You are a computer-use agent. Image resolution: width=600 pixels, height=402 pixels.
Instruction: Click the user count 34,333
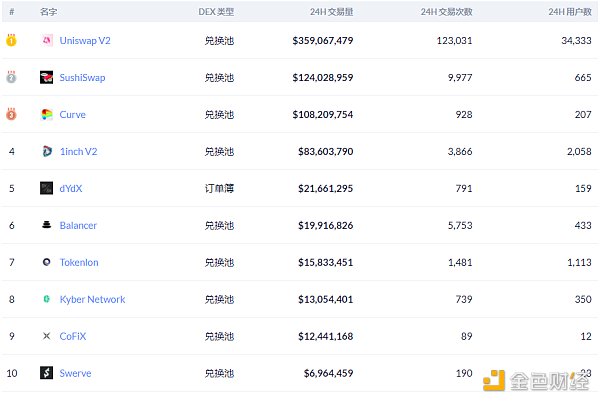coord(577,41)
